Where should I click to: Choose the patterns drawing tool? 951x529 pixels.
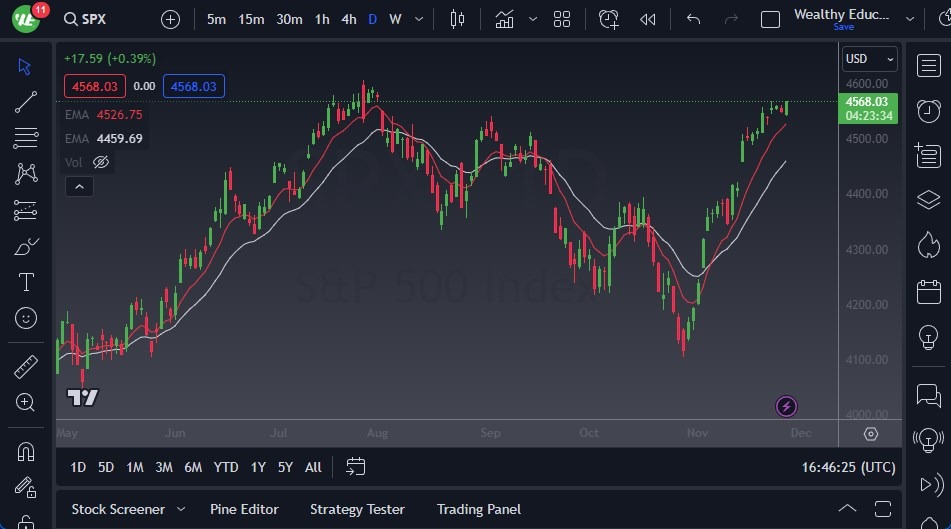(26, 174)
